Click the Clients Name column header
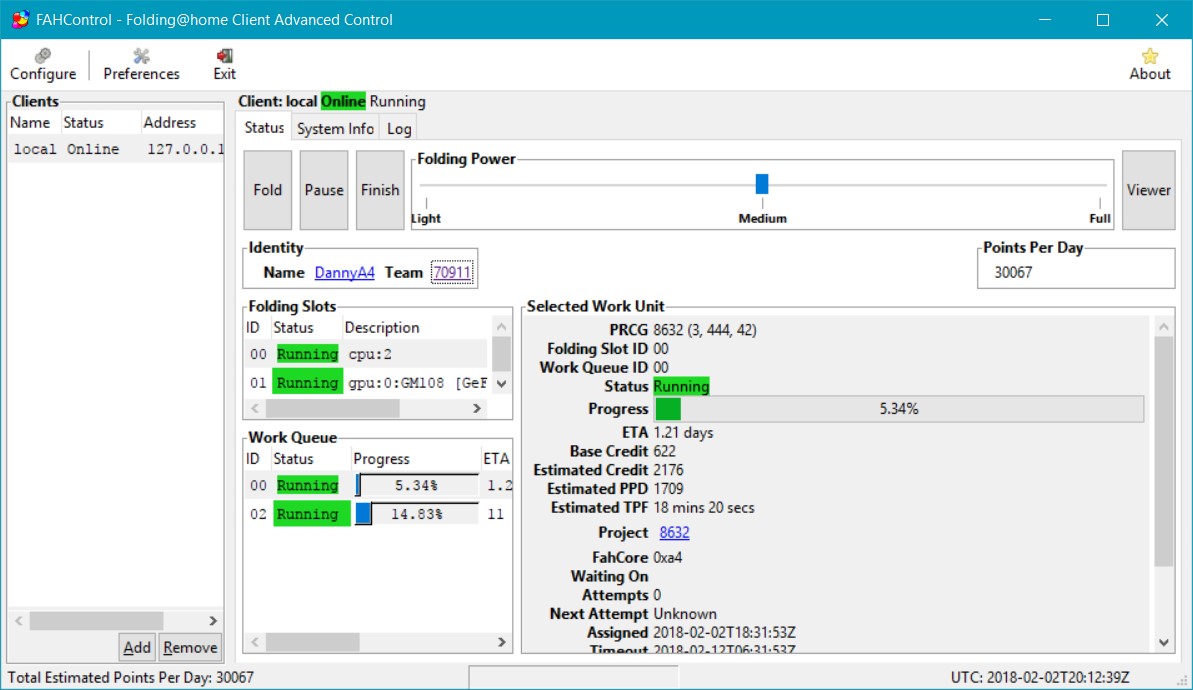Viewport: 1193px width, 690px height. (x=33, y=122)
